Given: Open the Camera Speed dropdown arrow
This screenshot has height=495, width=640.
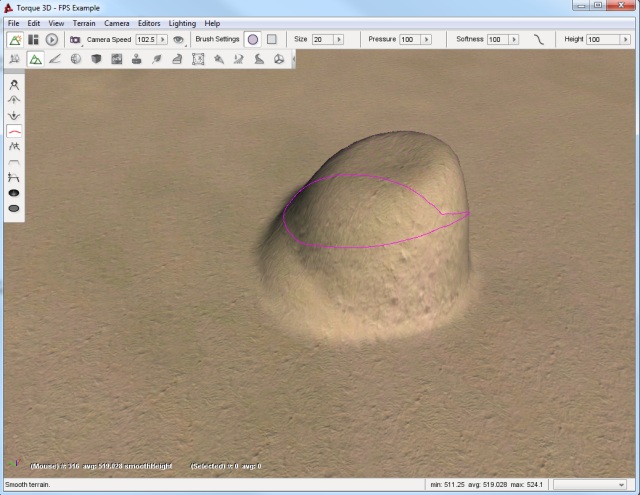Looking at the screenshot, I should 163,39.
